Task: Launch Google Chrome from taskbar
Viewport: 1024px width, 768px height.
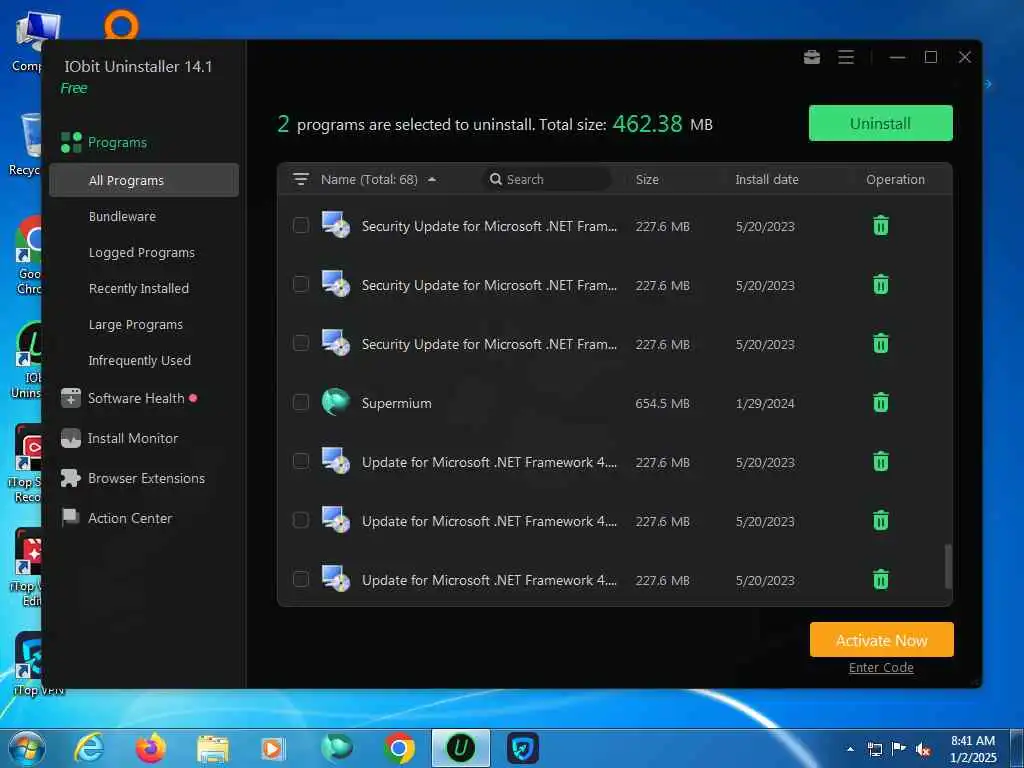Action: (x=399, y=748)
